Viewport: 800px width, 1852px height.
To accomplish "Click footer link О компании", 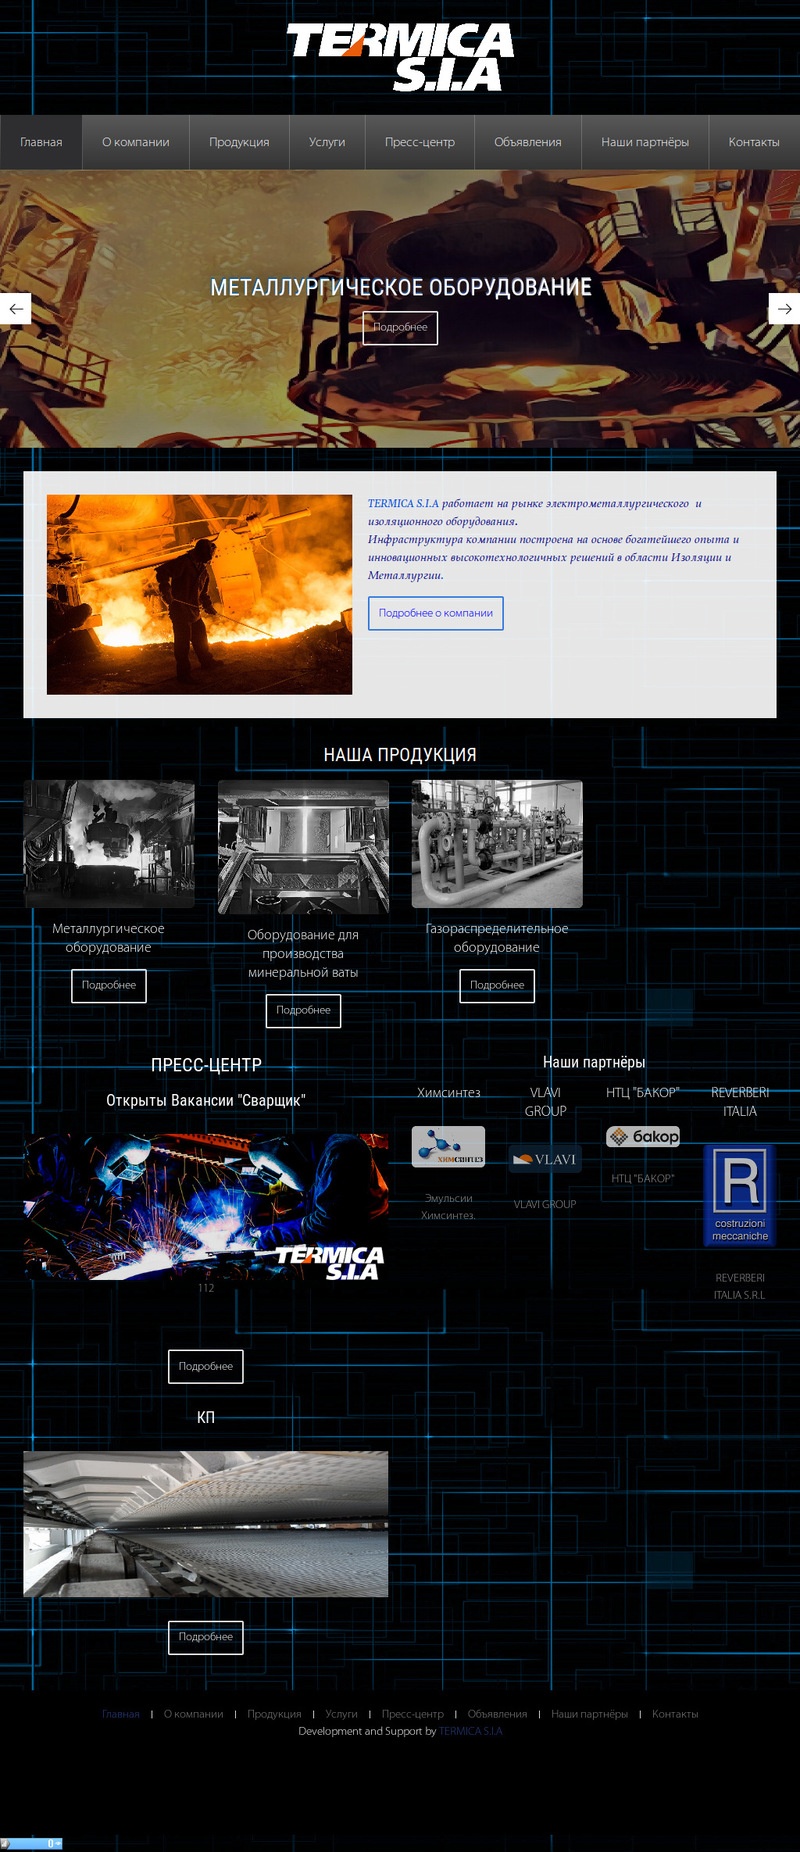I will pos(194,1714).
